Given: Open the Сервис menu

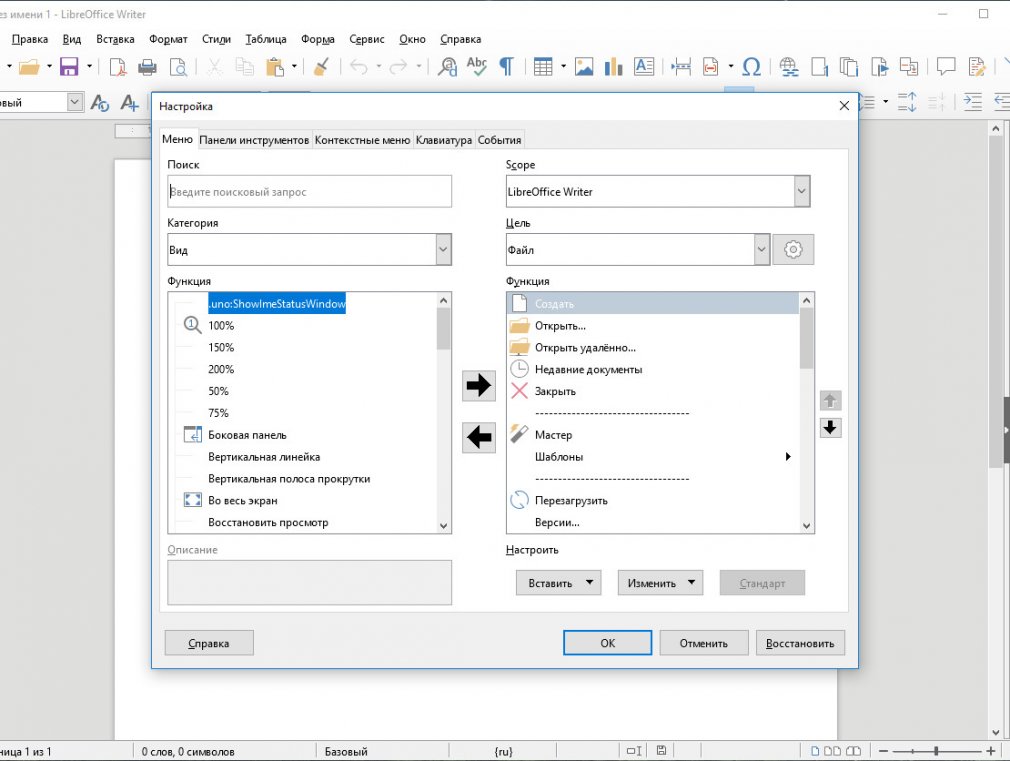Looking at the screenshot, I should [x=367, y=39].
